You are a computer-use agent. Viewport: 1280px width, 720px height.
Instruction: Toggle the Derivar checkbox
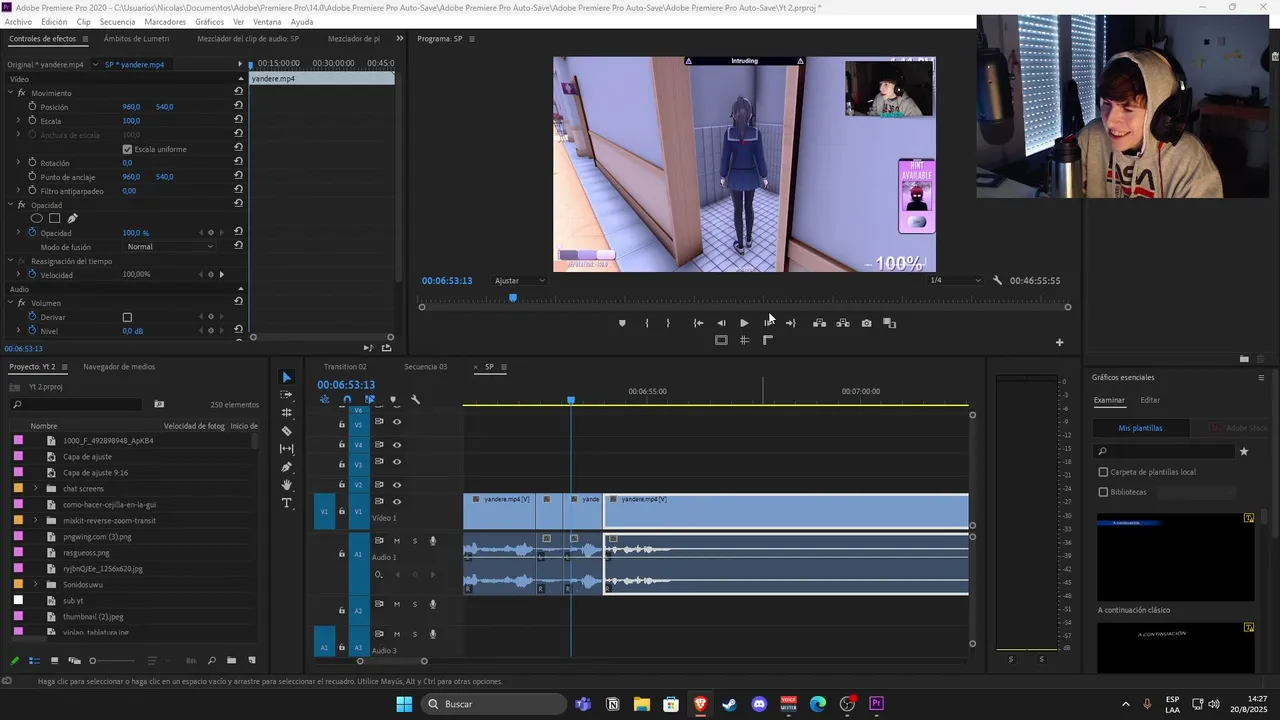[x=127, y=317]
